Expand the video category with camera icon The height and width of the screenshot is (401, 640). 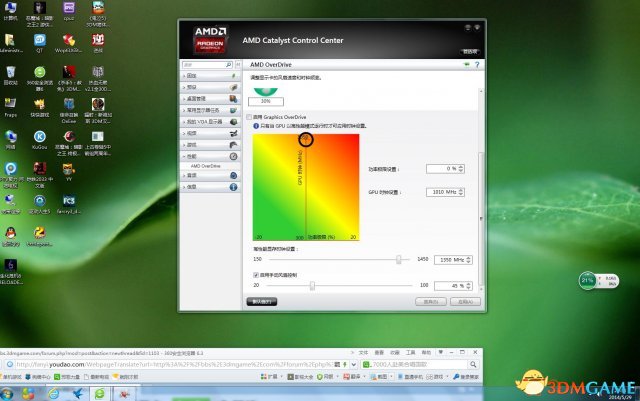210,133
